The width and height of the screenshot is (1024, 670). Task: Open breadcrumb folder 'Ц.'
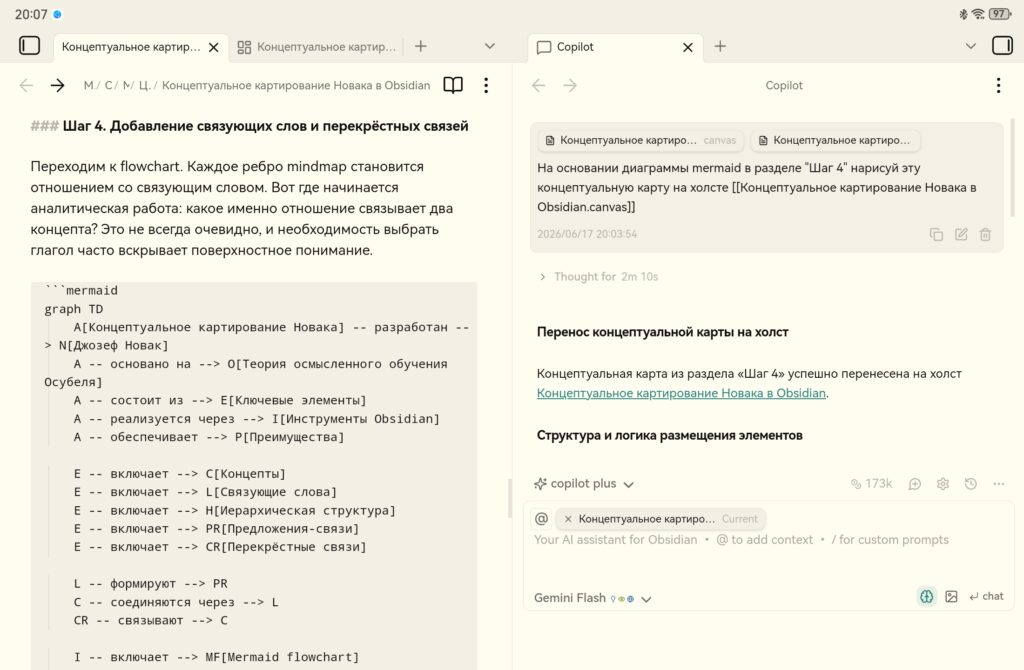point(144,85)
